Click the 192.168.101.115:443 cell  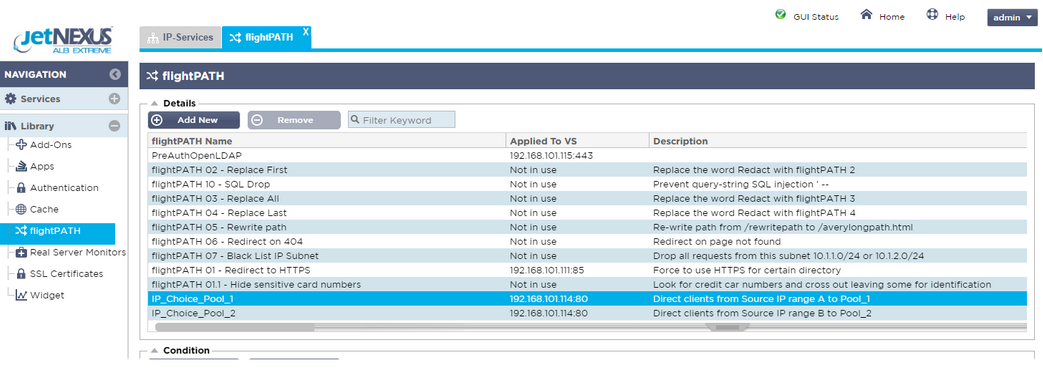click(551, 156)
